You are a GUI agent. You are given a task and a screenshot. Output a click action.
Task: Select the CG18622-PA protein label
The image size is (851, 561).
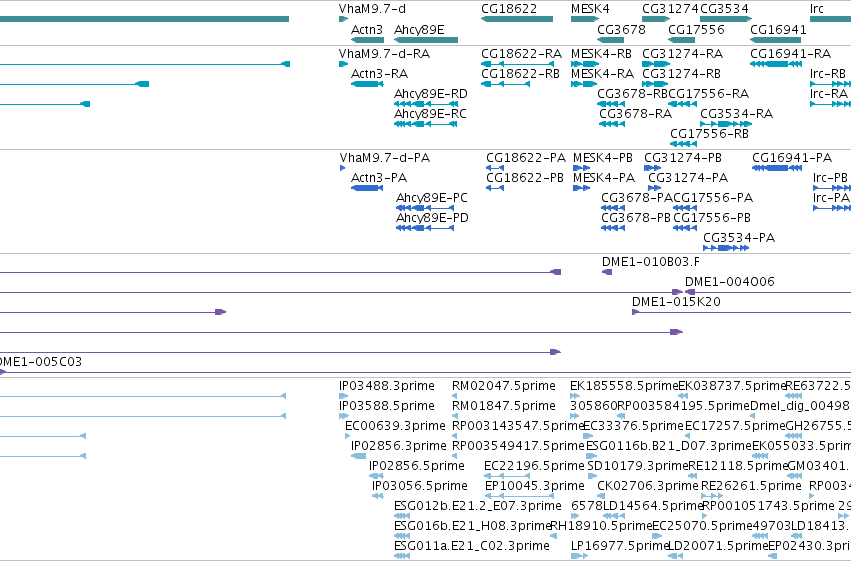pos(526,158)
